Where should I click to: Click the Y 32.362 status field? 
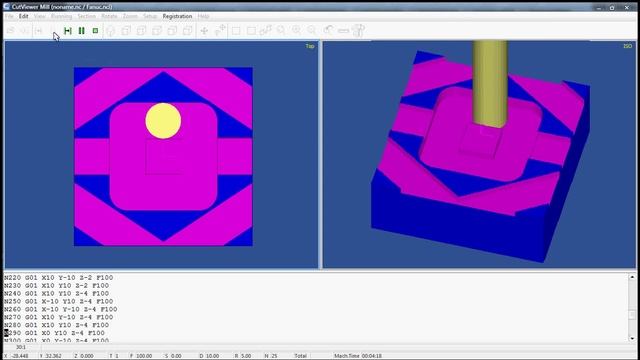pos(51,356)
